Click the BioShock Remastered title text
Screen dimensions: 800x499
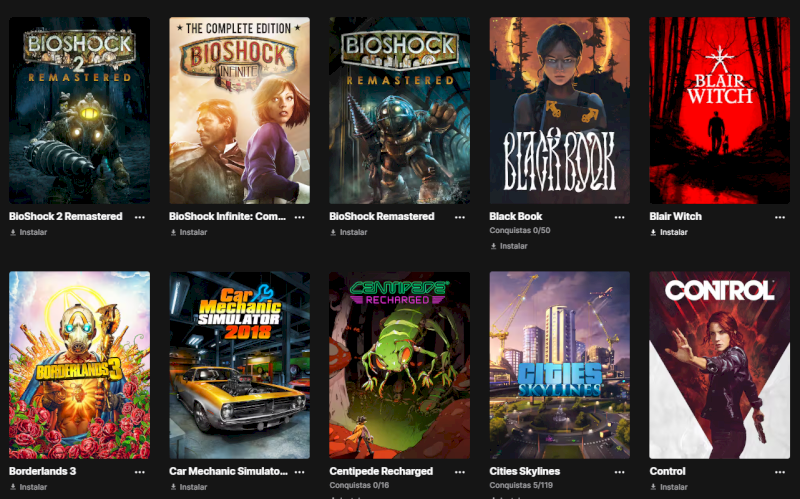click(382, 216)
